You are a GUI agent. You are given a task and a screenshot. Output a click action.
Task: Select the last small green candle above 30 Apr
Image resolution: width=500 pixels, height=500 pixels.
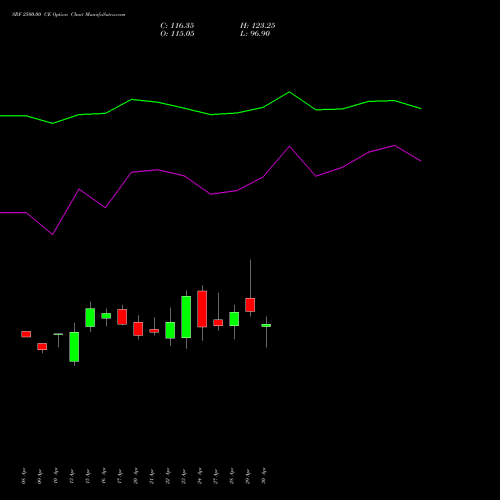266,325
